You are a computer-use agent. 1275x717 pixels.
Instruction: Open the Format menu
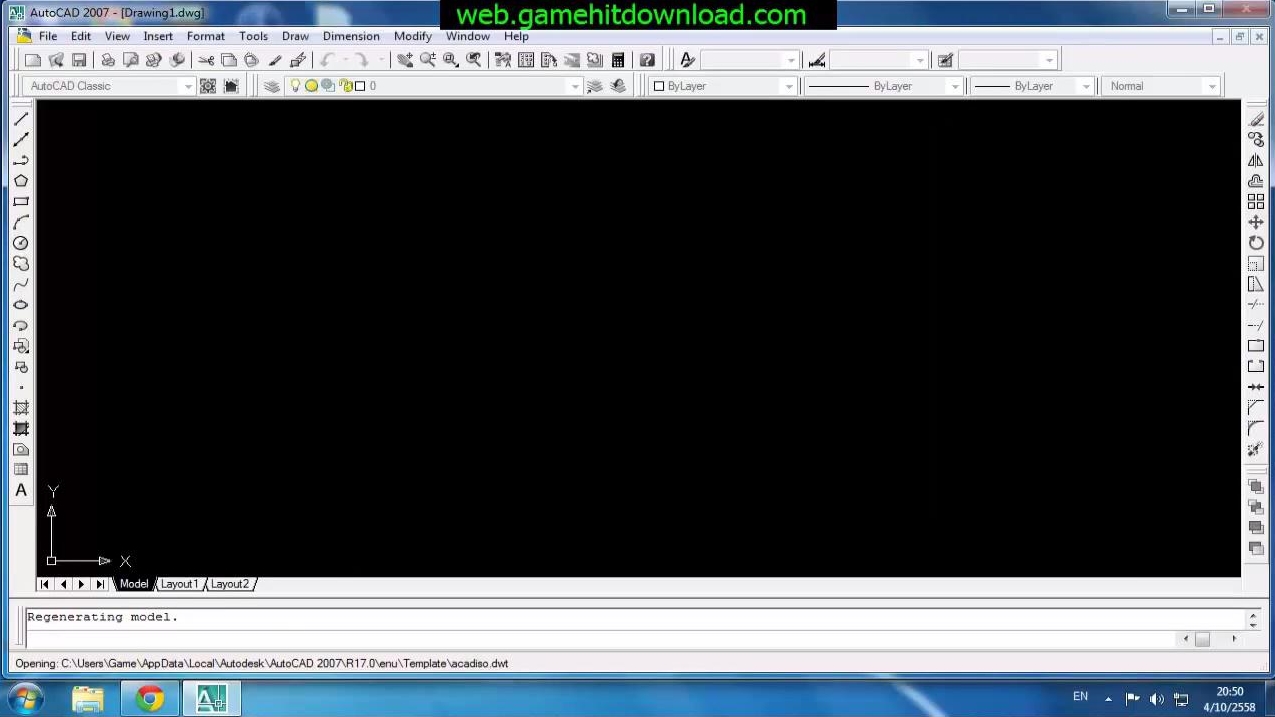click(206, 36)
